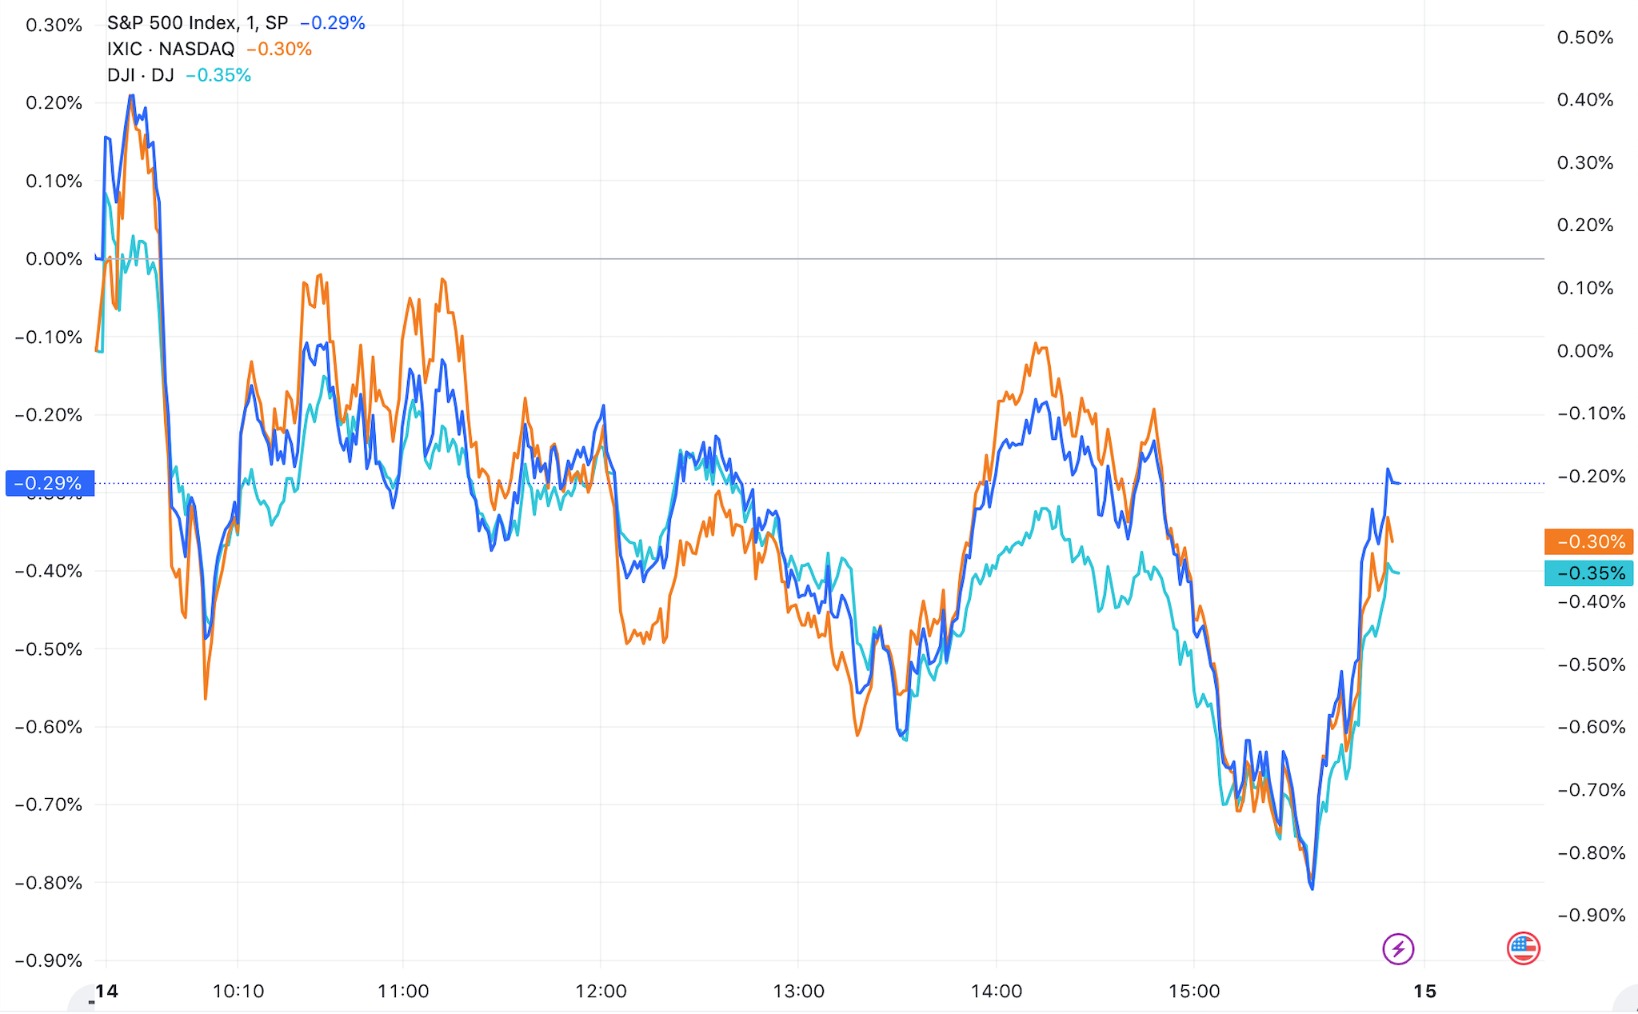The height and width of the screenshot is (1014, 1638).
Task: Select the S&P 500 Index legend label
Action: (197, 23)
